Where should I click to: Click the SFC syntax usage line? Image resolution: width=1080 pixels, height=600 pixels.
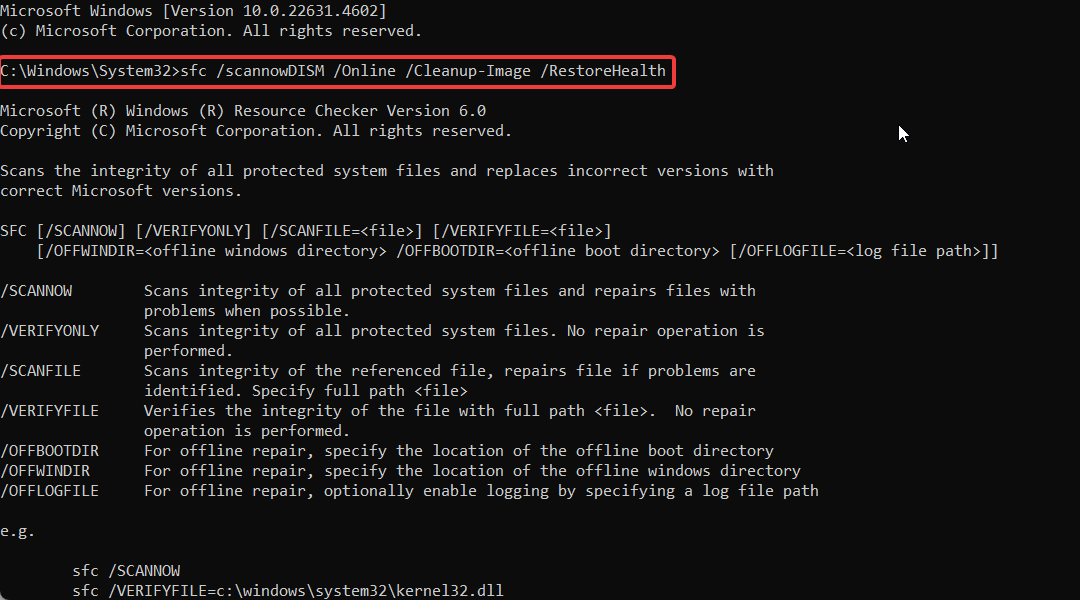(x=306, y=231)
